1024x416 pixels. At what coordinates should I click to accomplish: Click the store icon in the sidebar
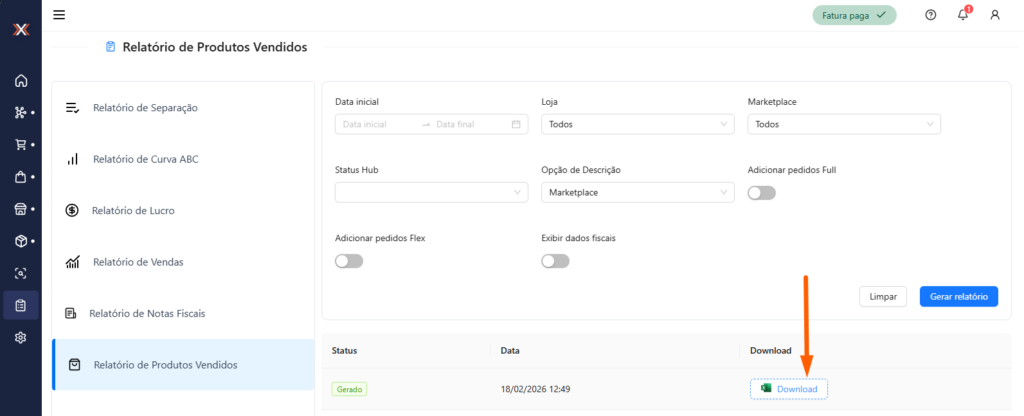pos(20,209)
